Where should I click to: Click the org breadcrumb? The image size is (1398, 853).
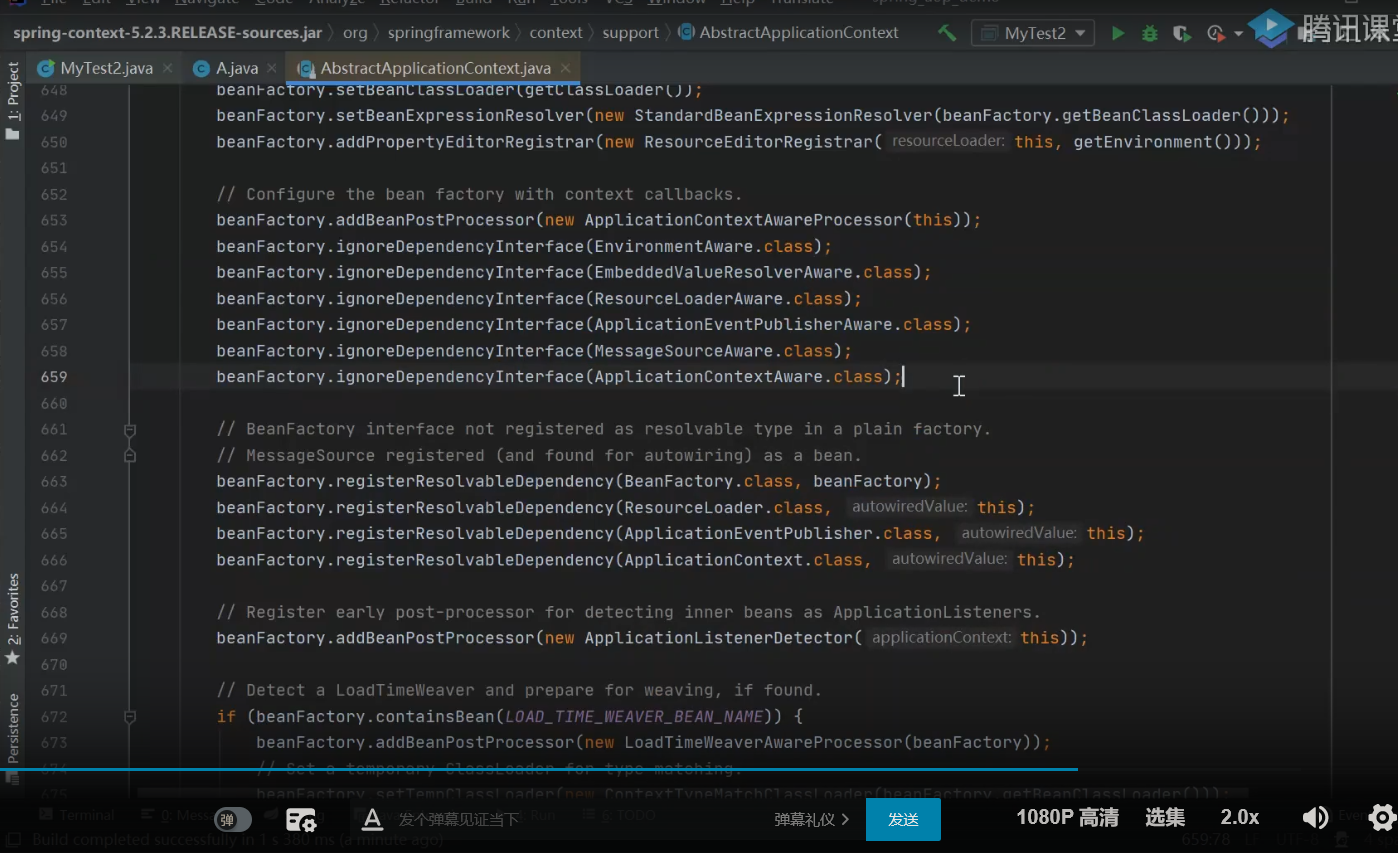click(355, 33)
